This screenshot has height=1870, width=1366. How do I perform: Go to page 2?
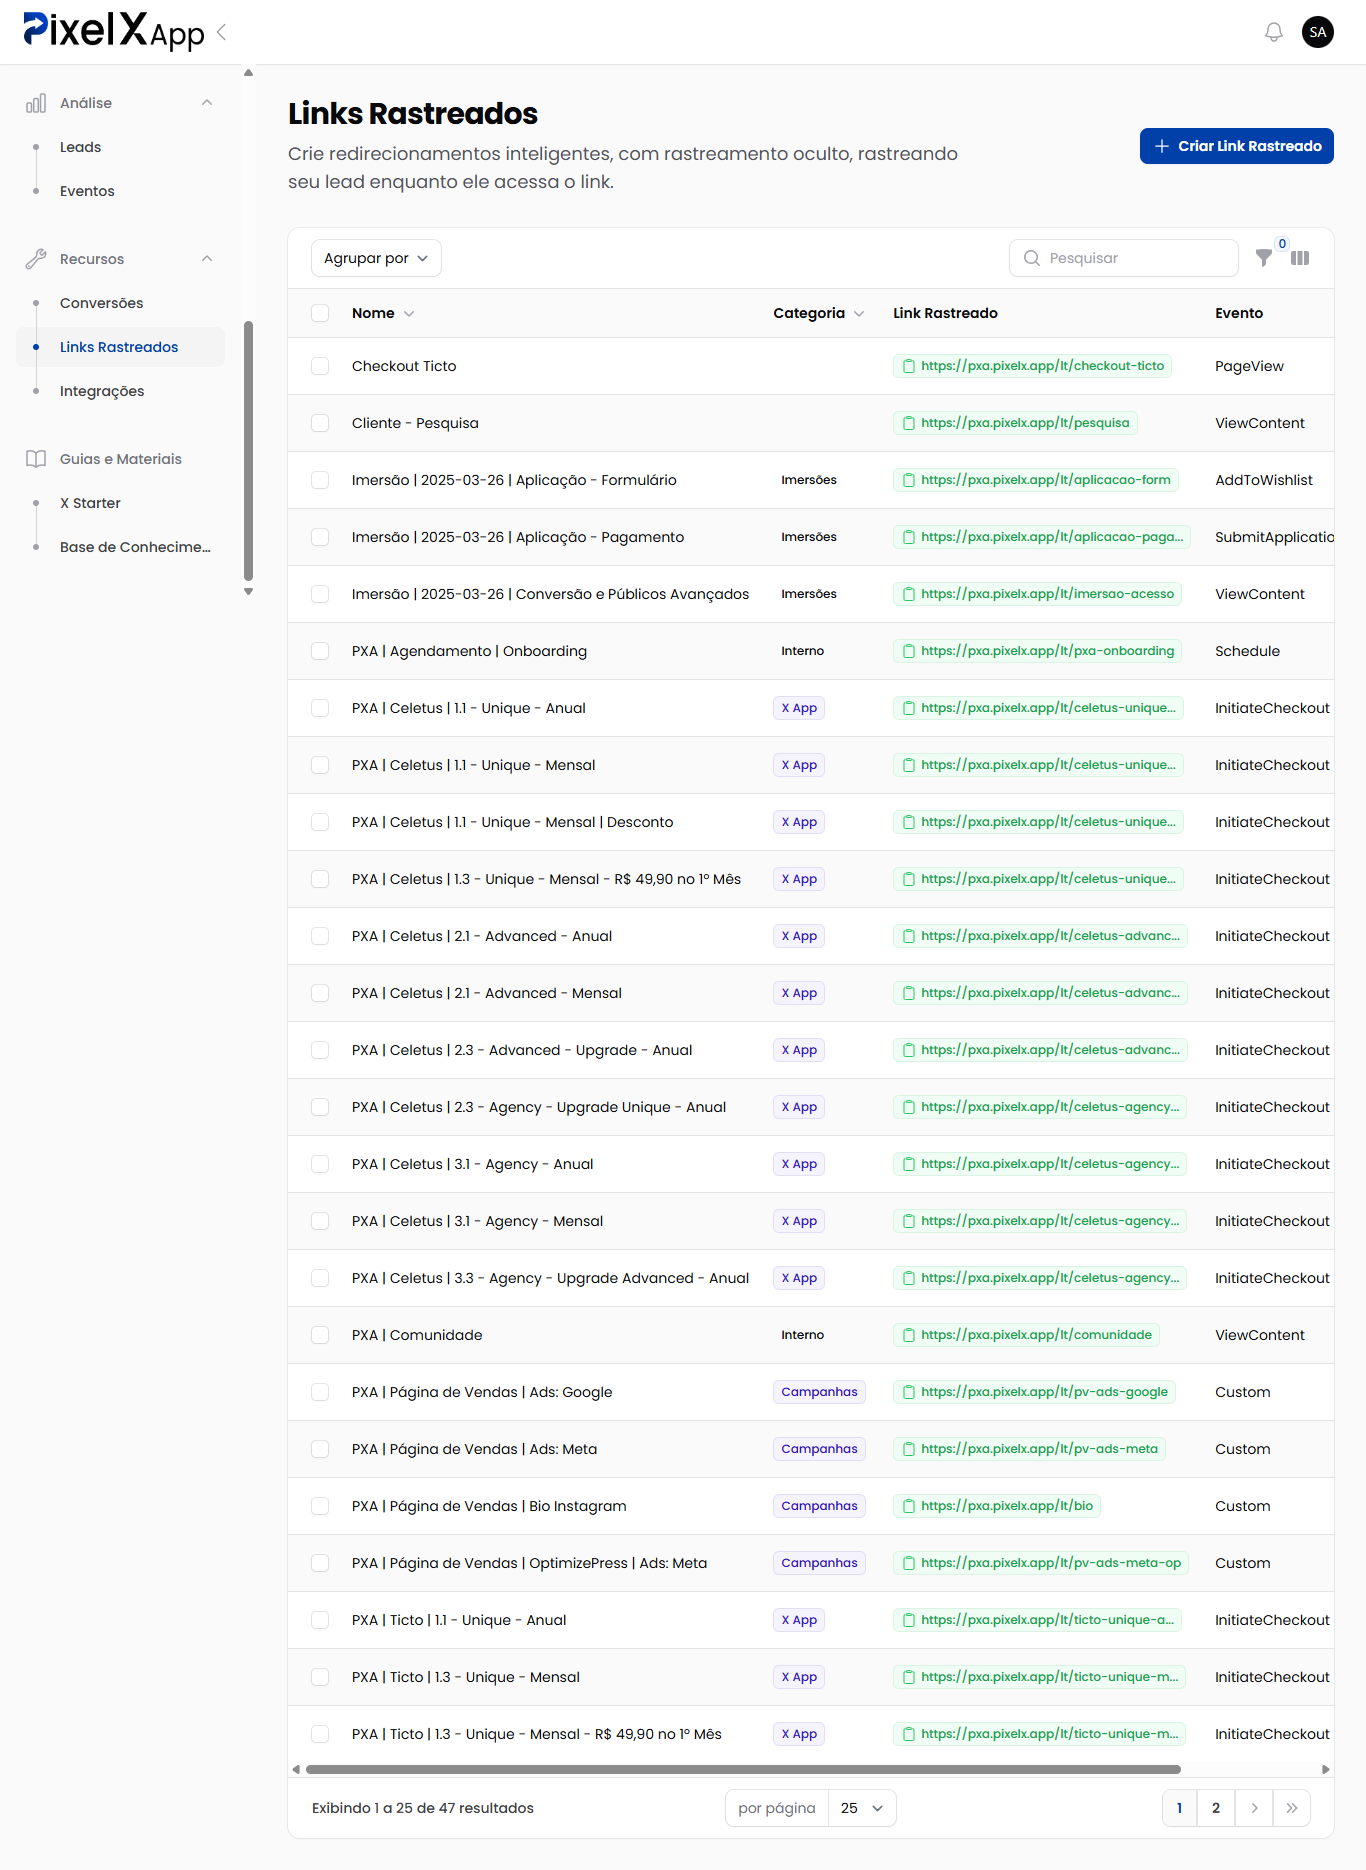pos(1216,1808)
